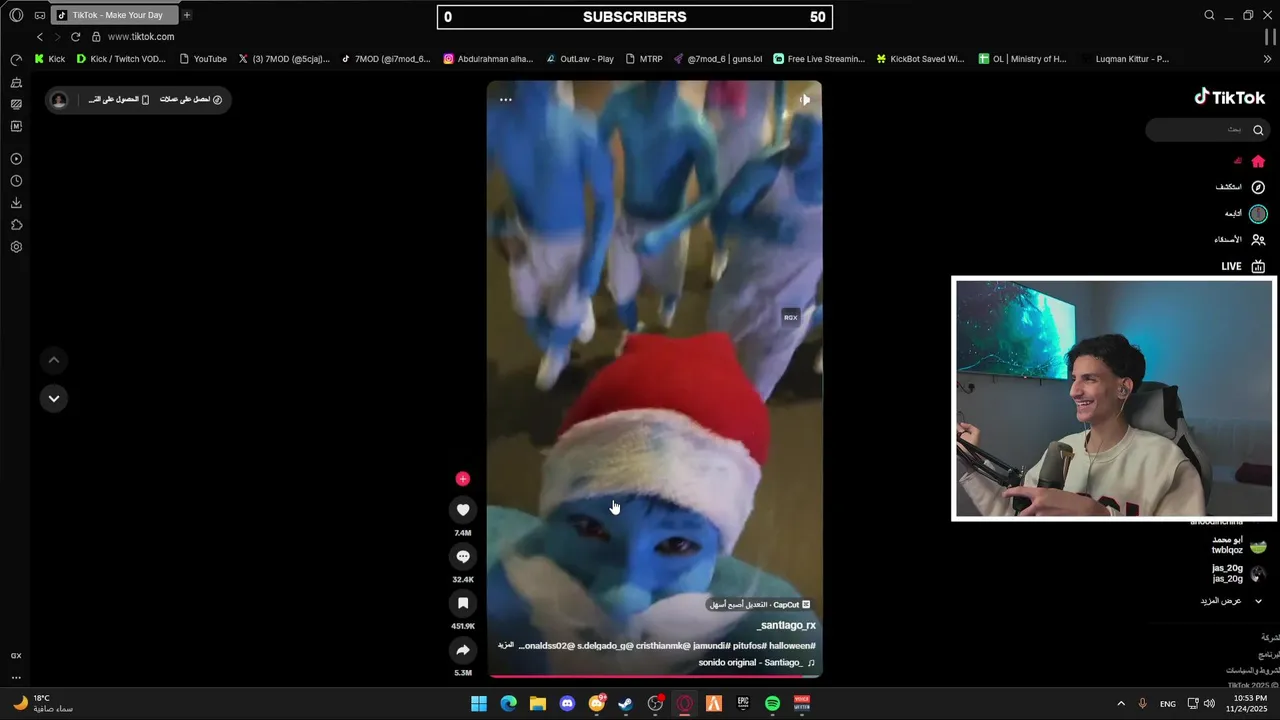Viewport: 1280px width, 720px height.
Task: Open OBS Studio from the taskbar
Action: pyautogui.click(x=655, y=704)
